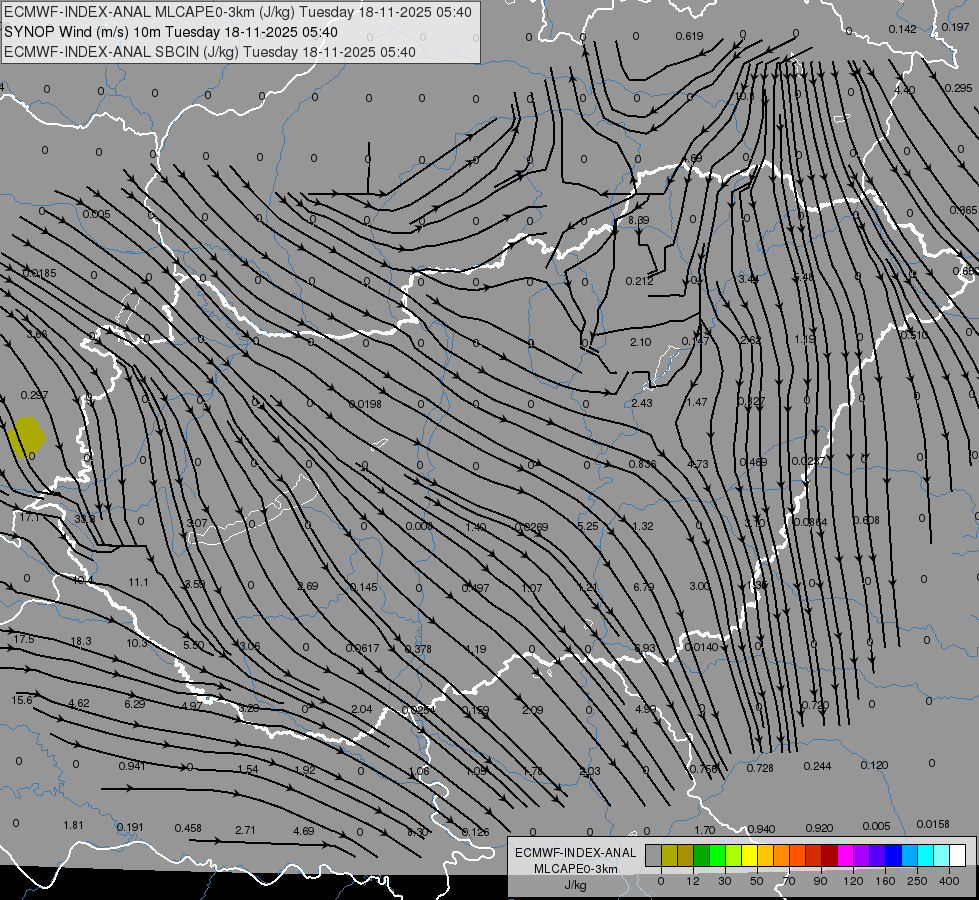Click the grid value 0.836
The height and width of the screenshot is (900, 979).
pyautogui.click(x=642, y=464)
